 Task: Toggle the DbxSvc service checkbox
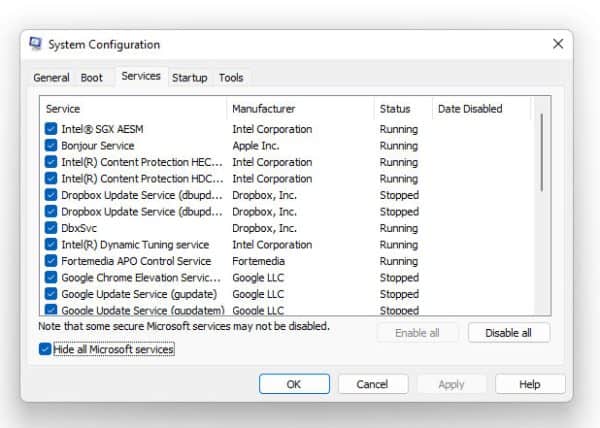point(51,228)
